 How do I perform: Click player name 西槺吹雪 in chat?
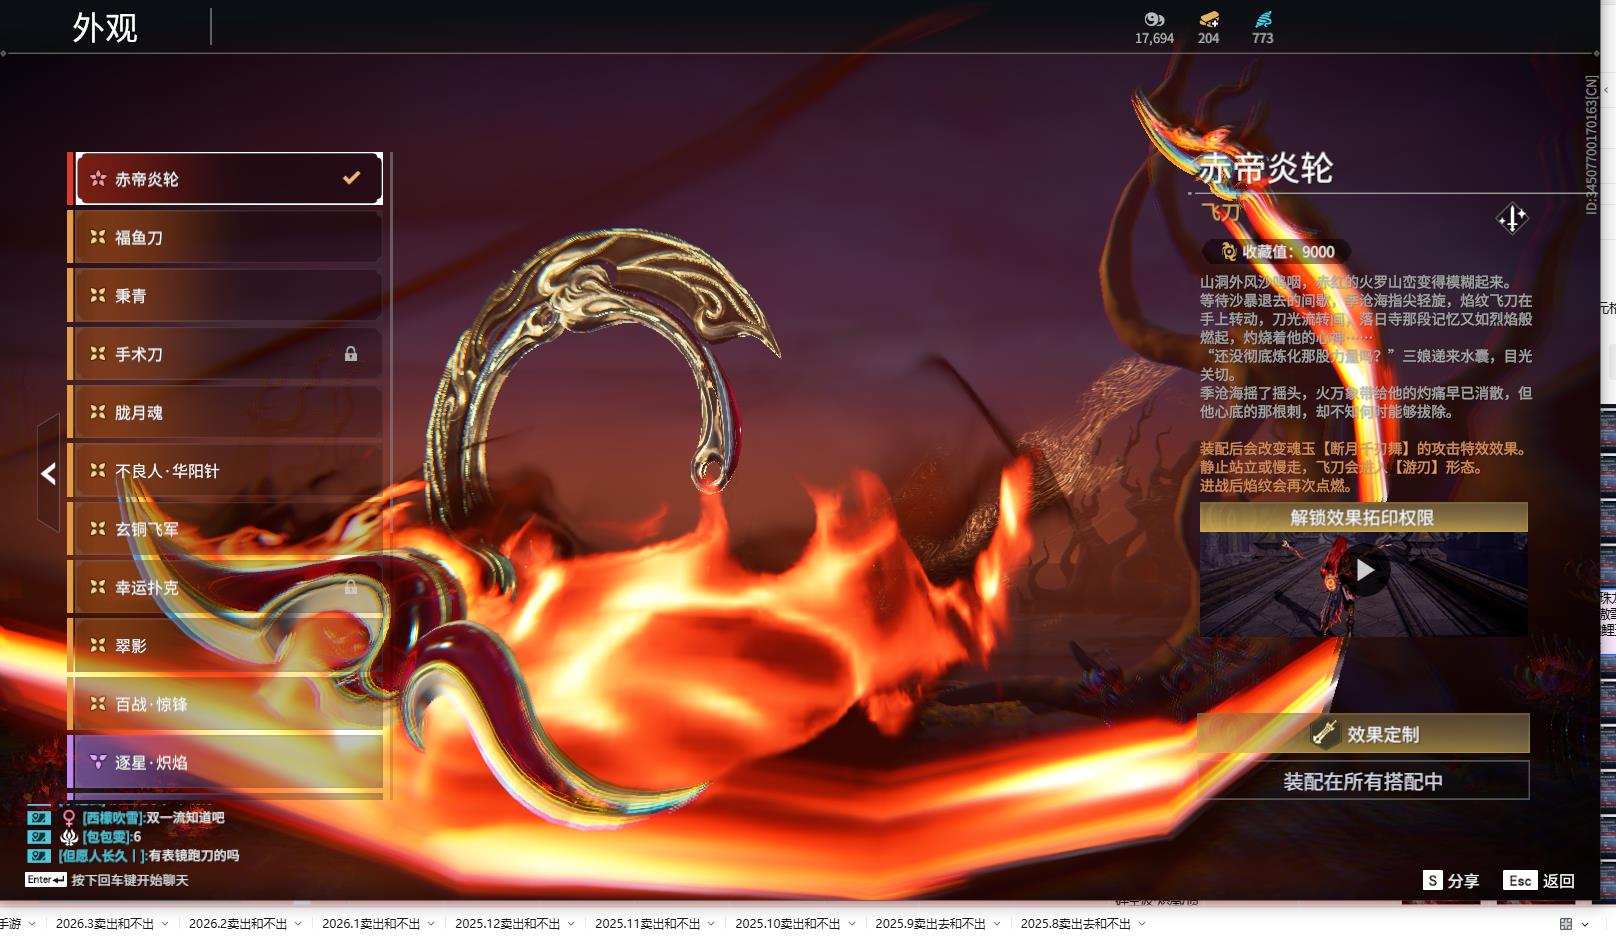[113, 818]
